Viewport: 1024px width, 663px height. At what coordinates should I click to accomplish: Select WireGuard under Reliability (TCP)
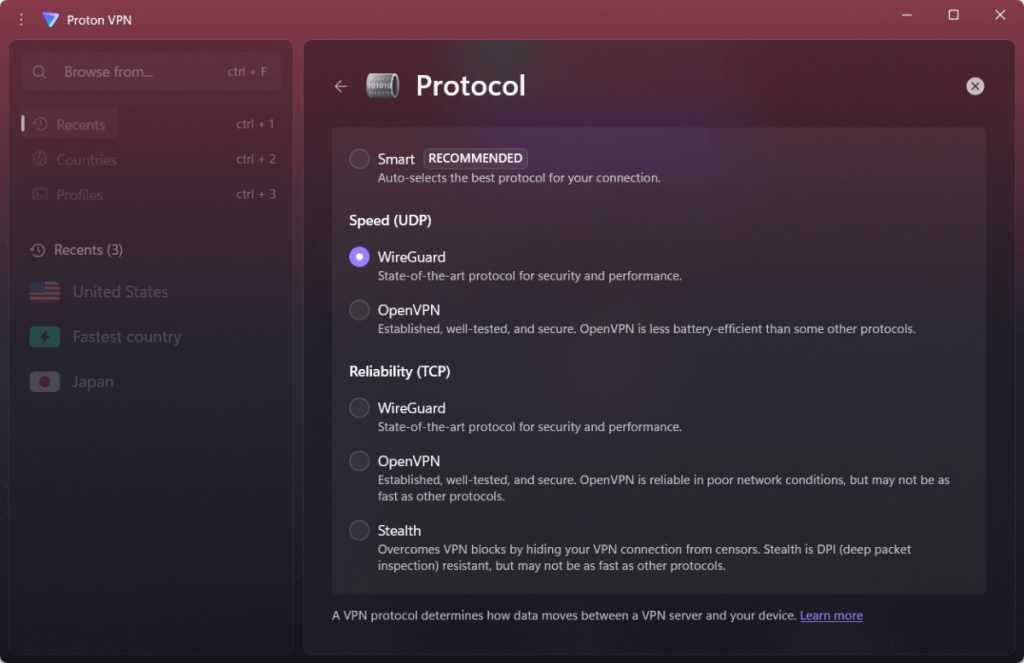click(x=359, y=408)
